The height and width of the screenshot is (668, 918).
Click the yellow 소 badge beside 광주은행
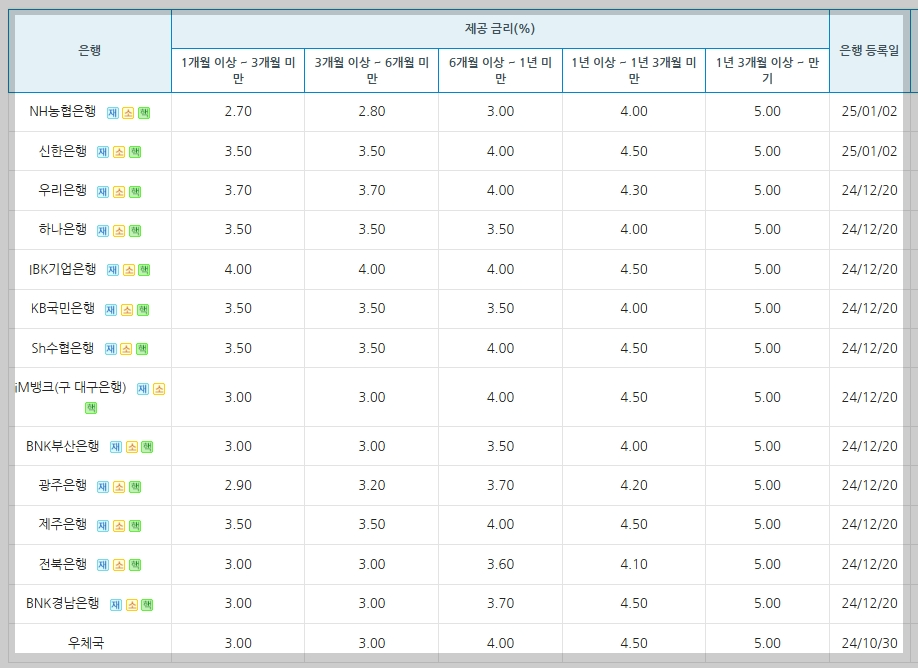point(119,487)
